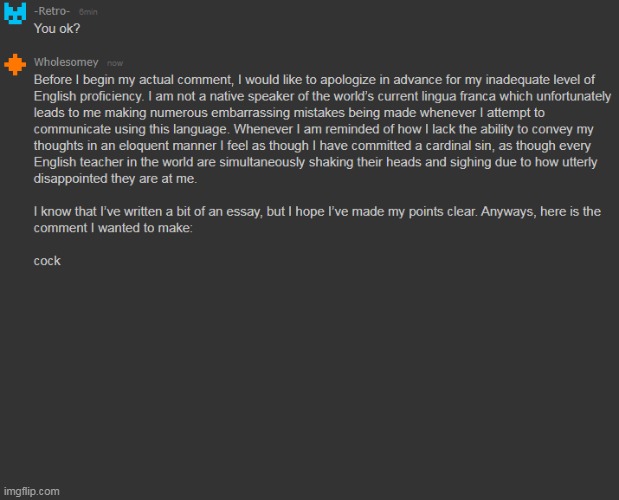
Task: Click the "6min" timestamp beside -Retro-
Action: [x=89, y=11]
